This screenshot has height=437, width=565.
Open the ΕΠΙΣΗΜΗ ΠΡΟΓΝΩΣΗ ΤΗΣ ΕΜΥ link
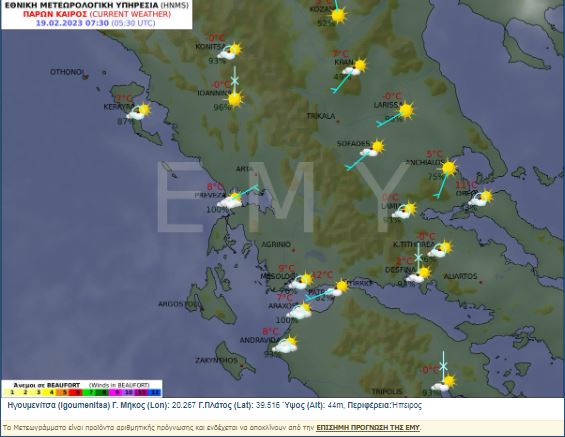tap(368, 428)
